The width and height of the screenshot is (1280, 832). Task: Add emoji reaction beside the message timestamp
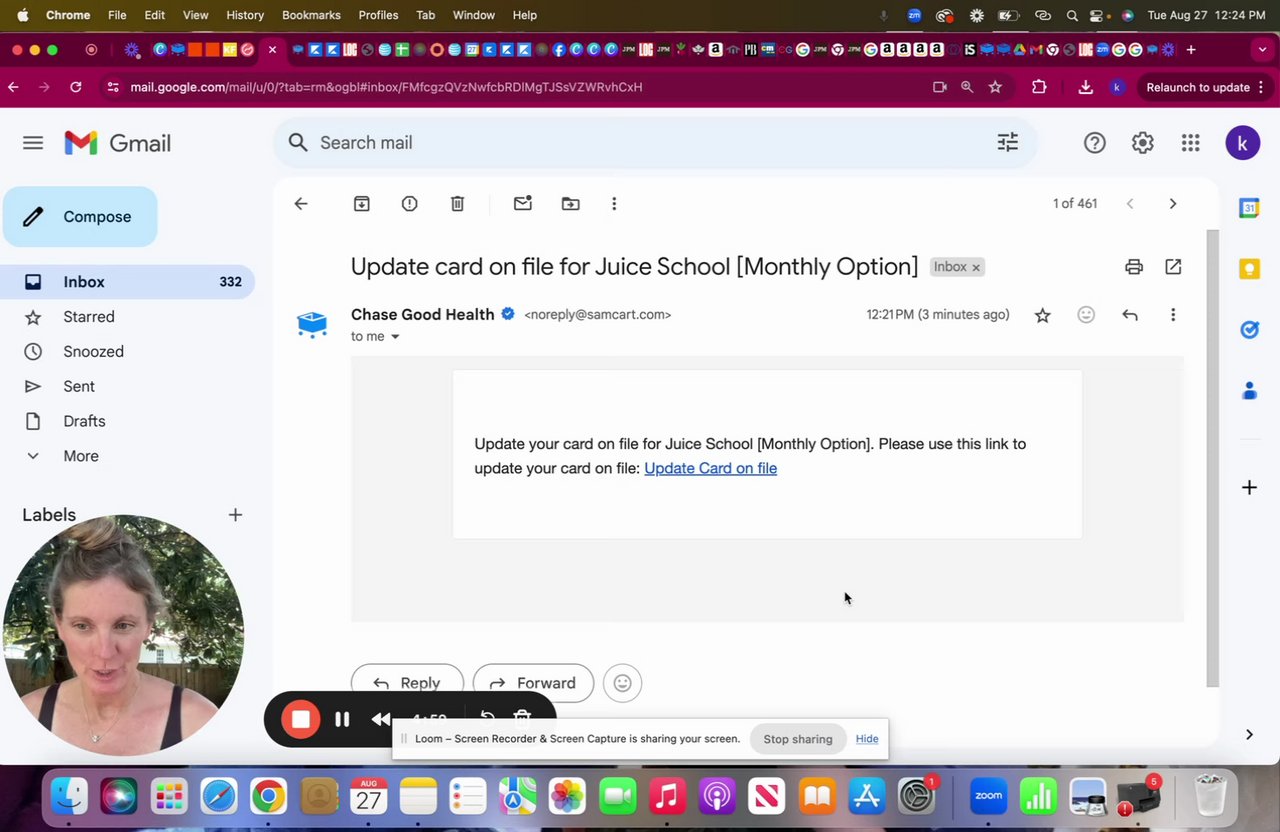tap(1086, 315)
